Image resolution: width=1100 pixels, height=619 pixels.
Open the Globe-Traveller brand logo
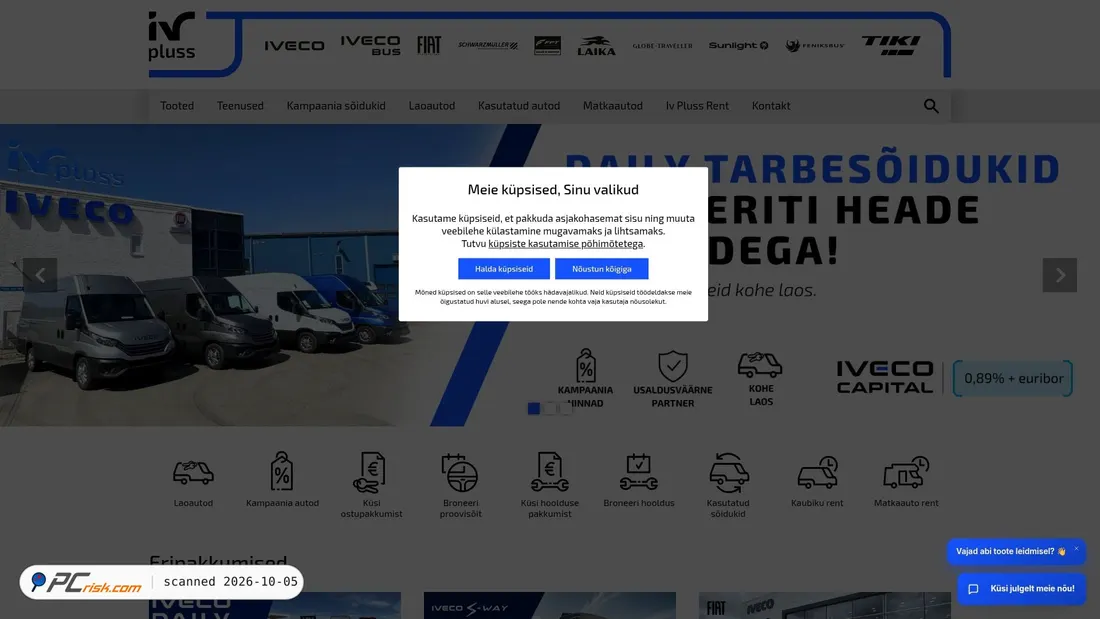click(662, 46)
